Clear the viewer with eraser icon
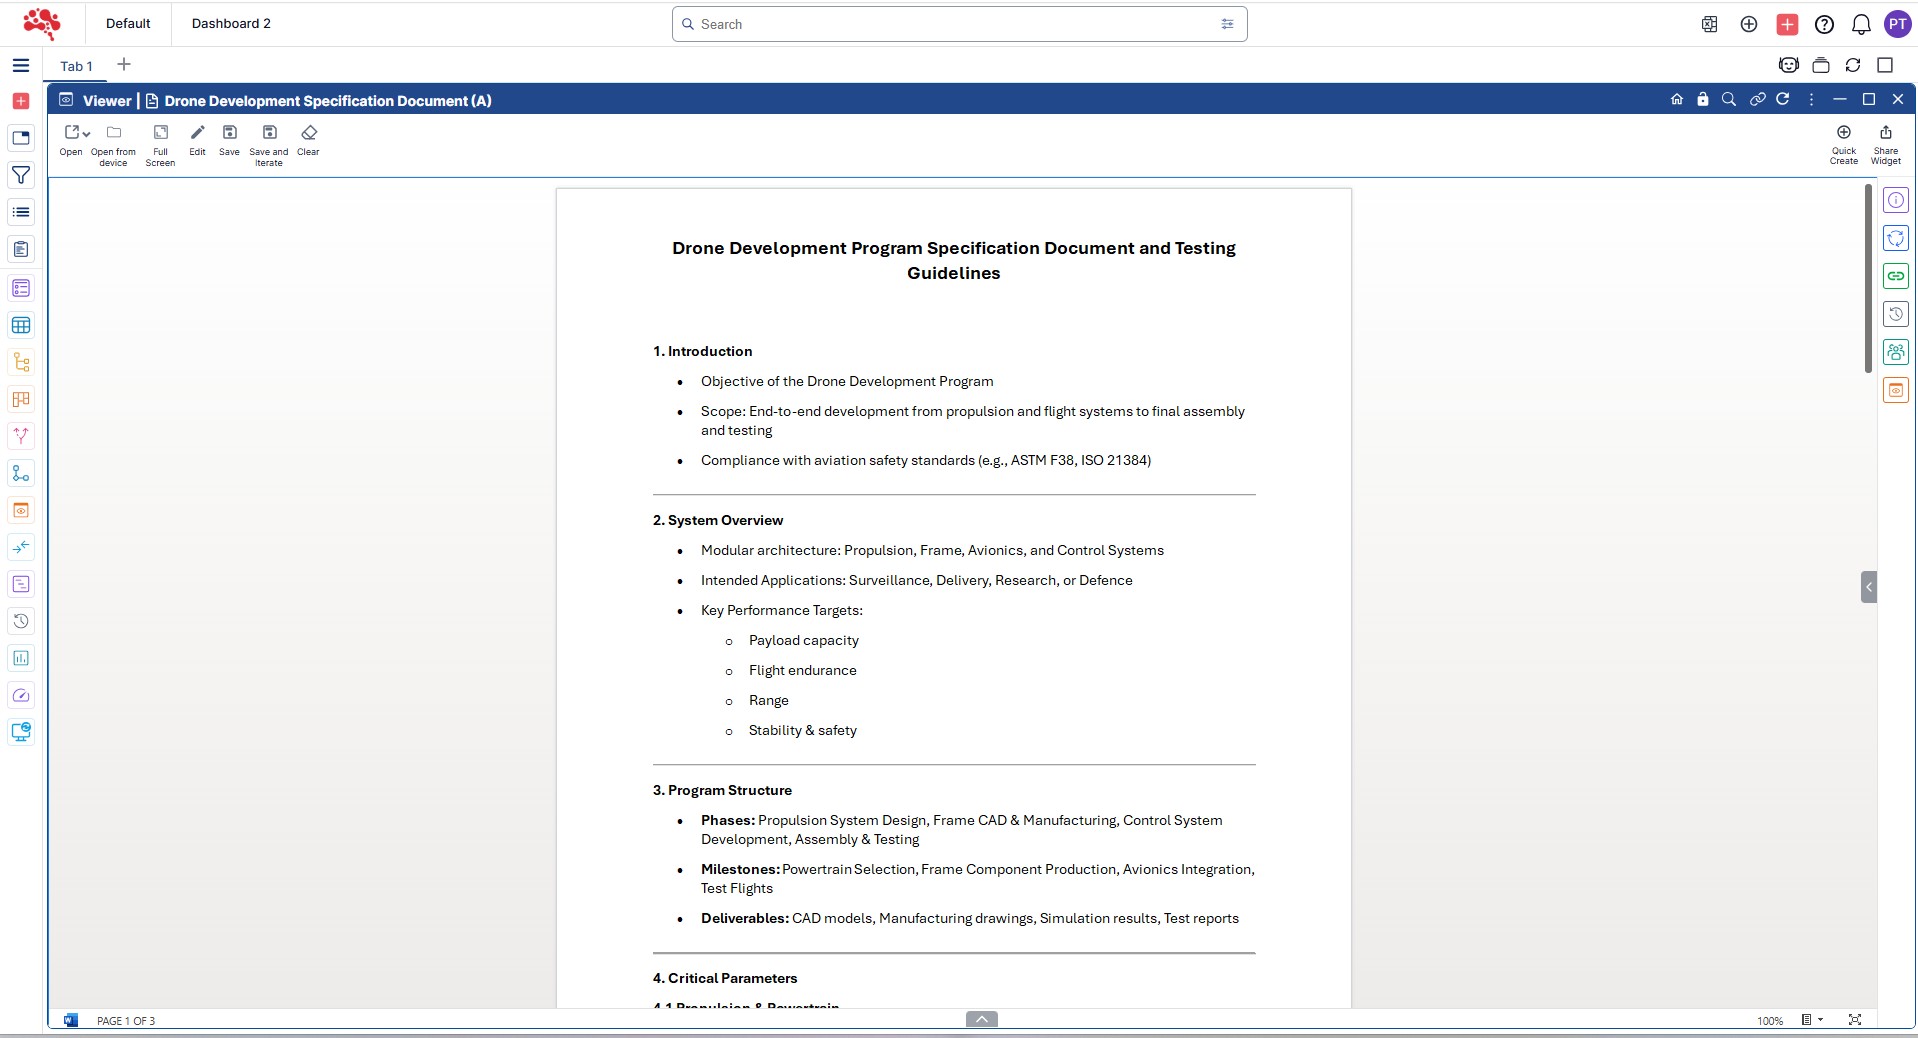Image resolution: width=1918 pixels, height=1038 pixels. (309, 133)
